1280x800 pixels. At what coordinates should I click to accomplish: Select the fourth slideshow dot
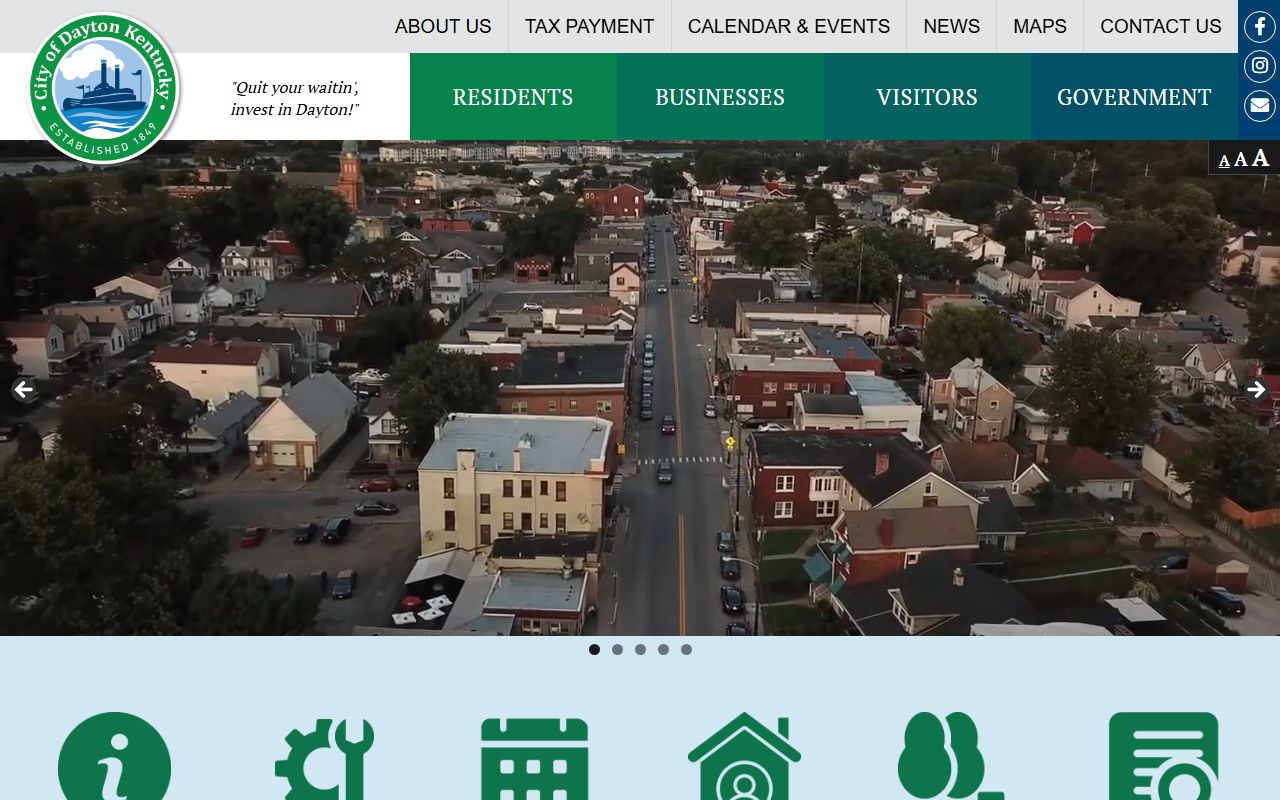663,649
